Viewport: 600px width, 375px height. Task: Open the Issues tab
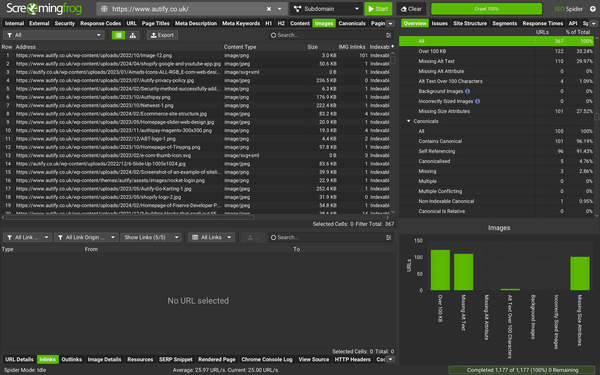(440, 23)
